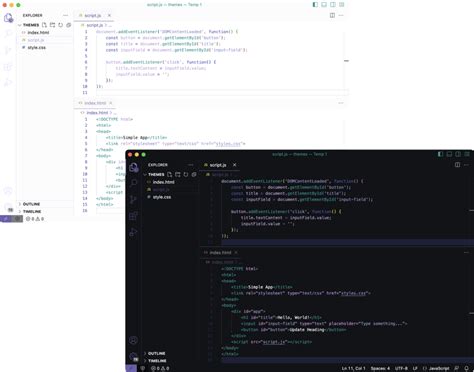Click feedback icon in dark window status bar

[x=456, y=368]
